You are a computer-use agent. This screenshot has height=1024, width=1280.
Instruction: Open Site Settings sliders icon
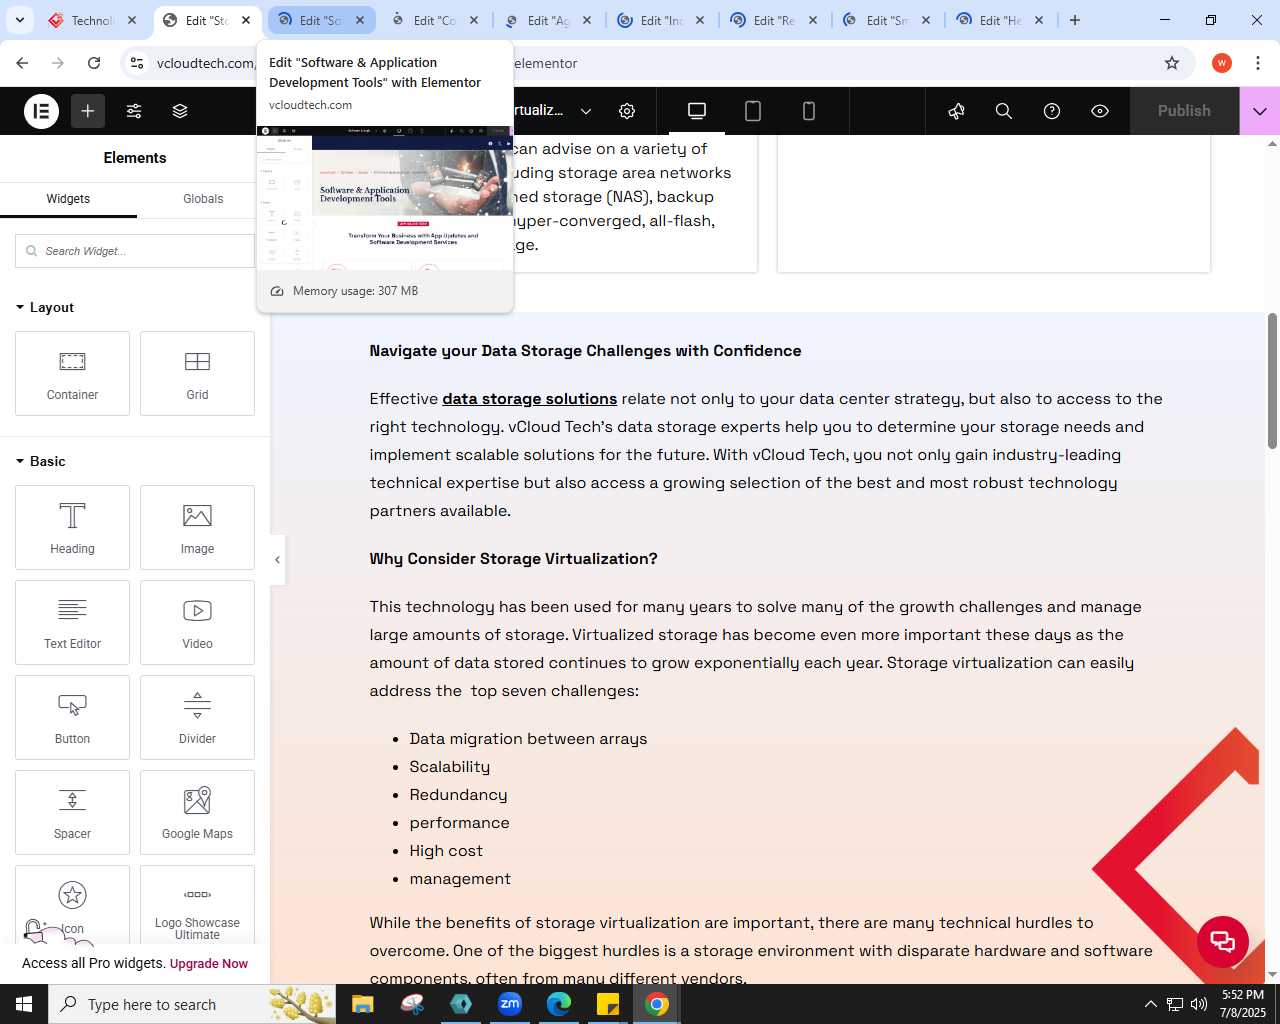[134, 111]
